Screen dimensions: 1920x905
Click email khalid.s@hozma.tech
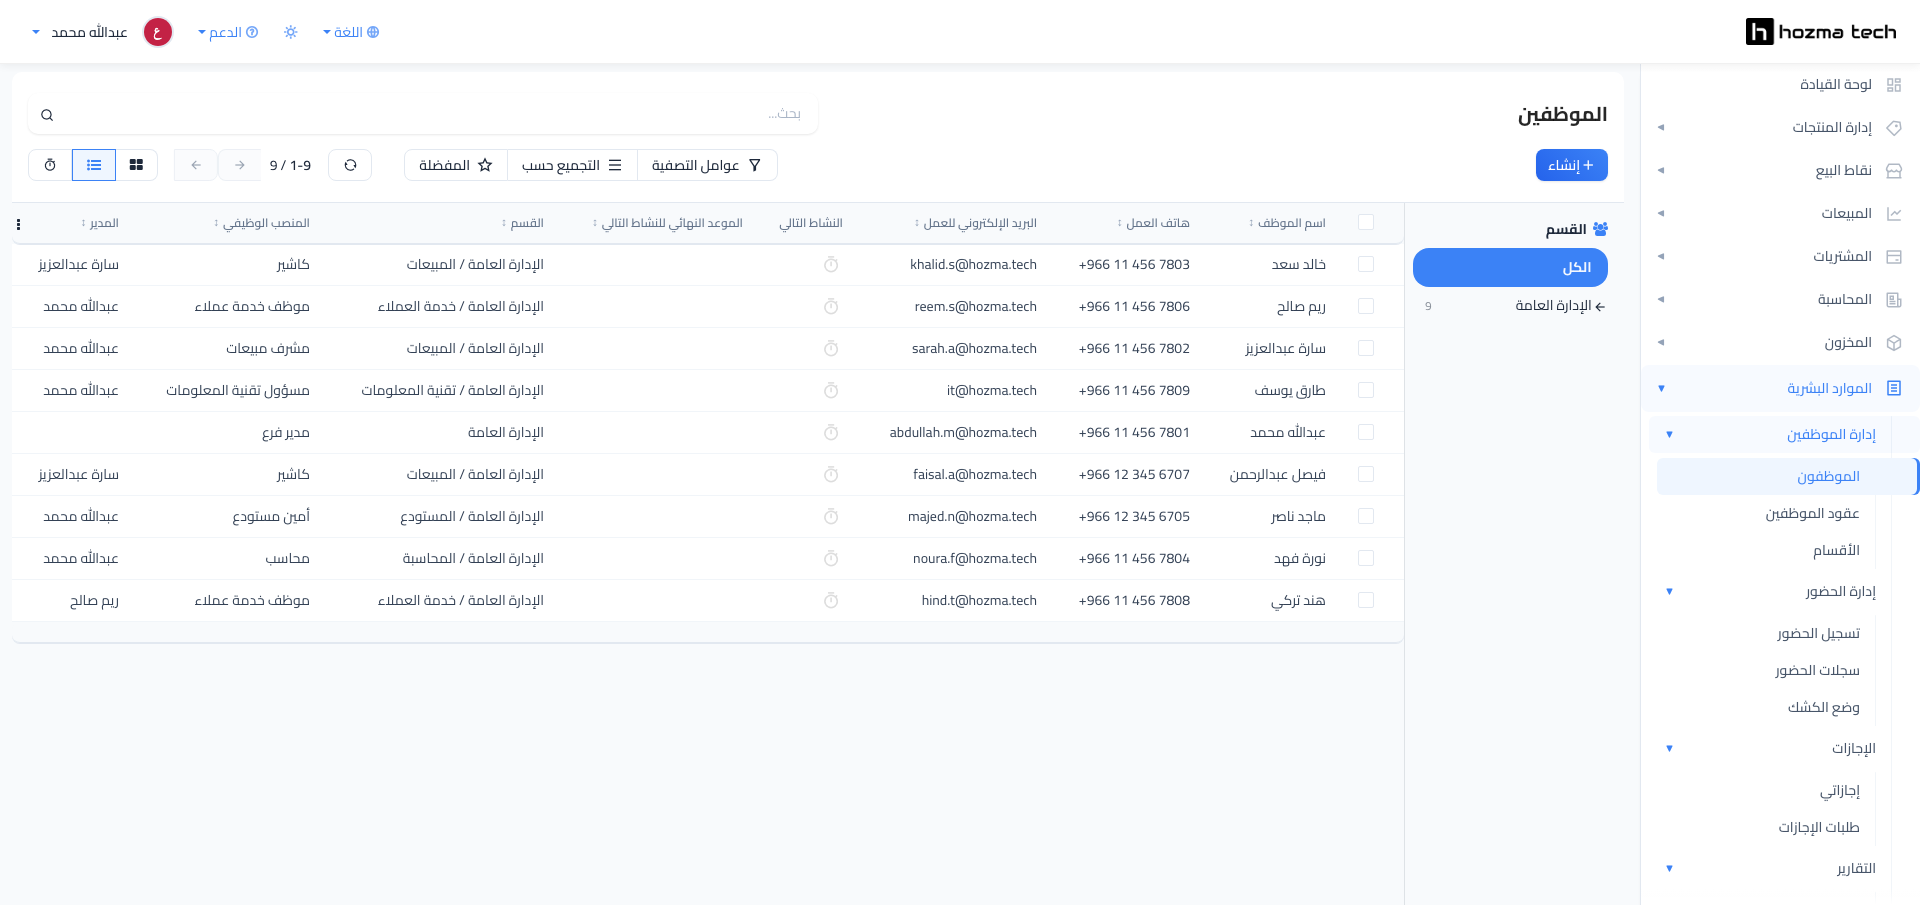[973, 265]
